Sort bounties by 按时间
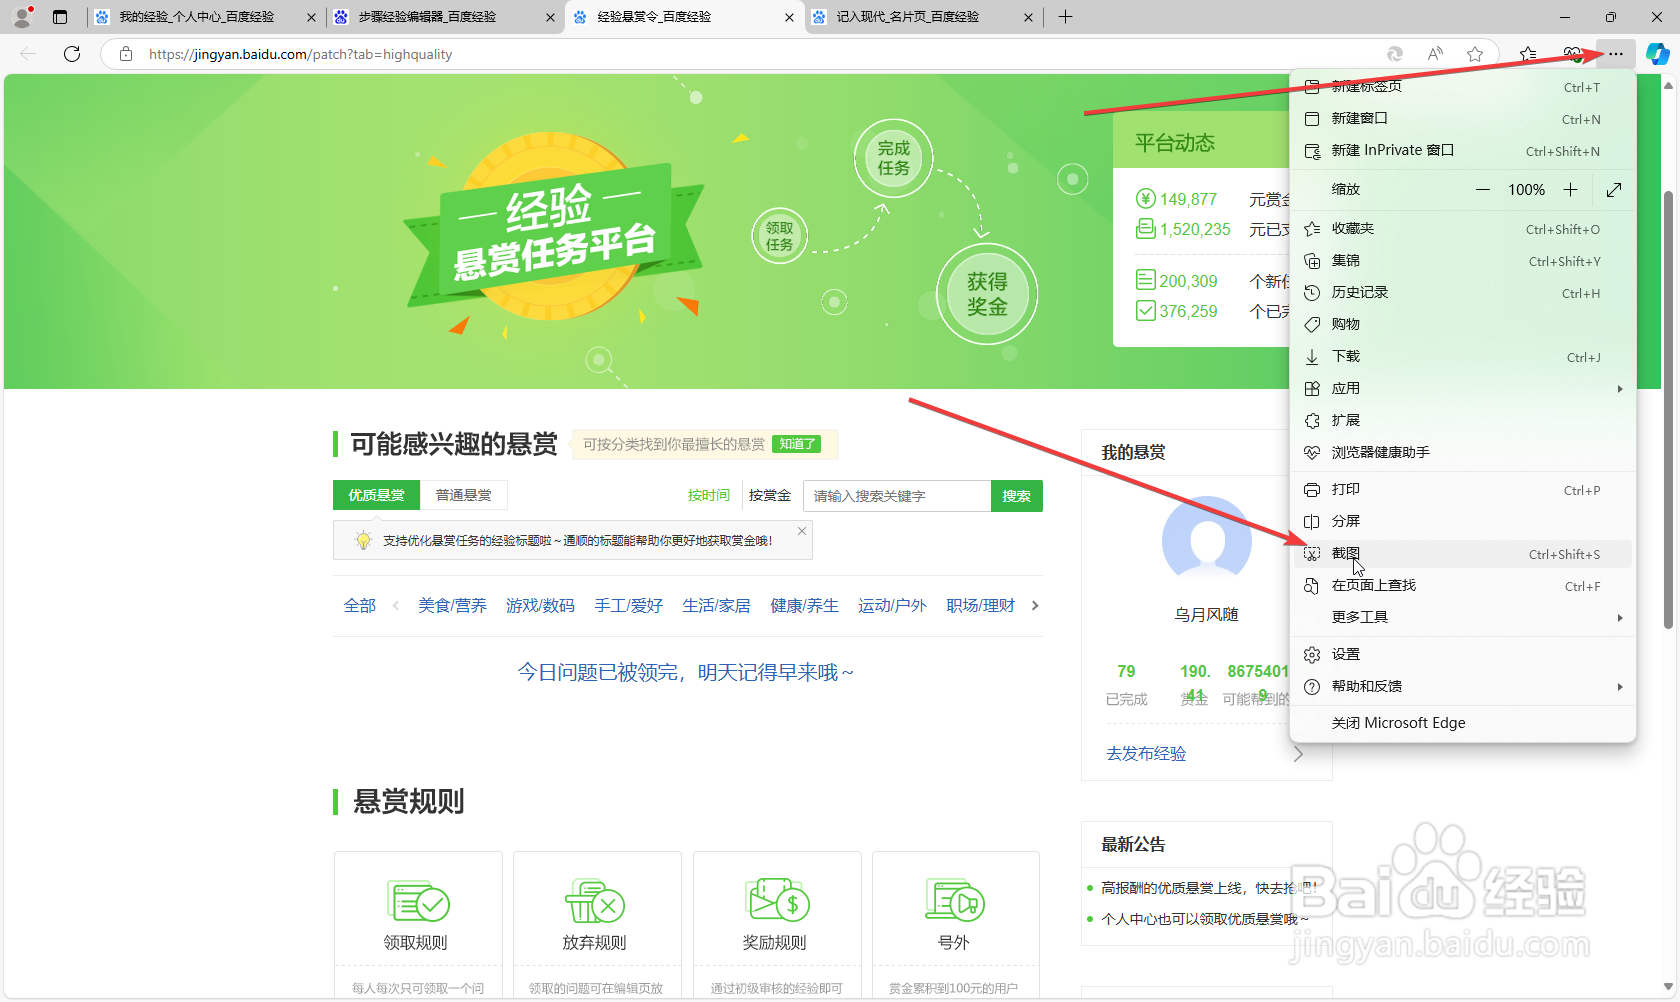This screenshot has height=1002, width=1680. [708, 495]
